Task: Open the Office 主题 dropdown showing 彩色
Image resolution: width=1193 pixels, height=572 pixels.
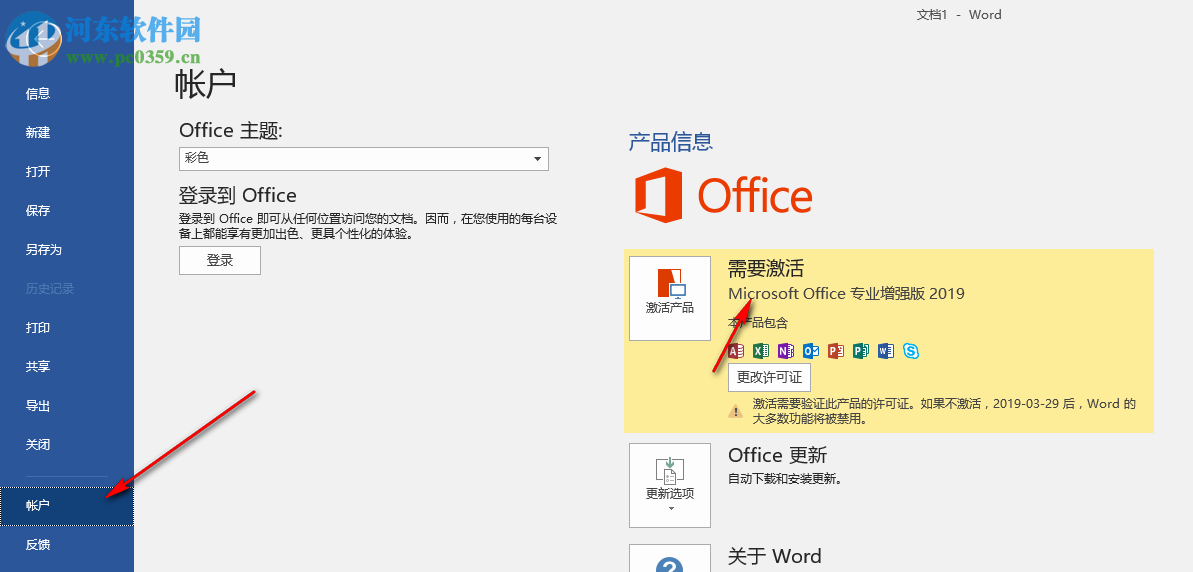Action: (x=364, y=159)
